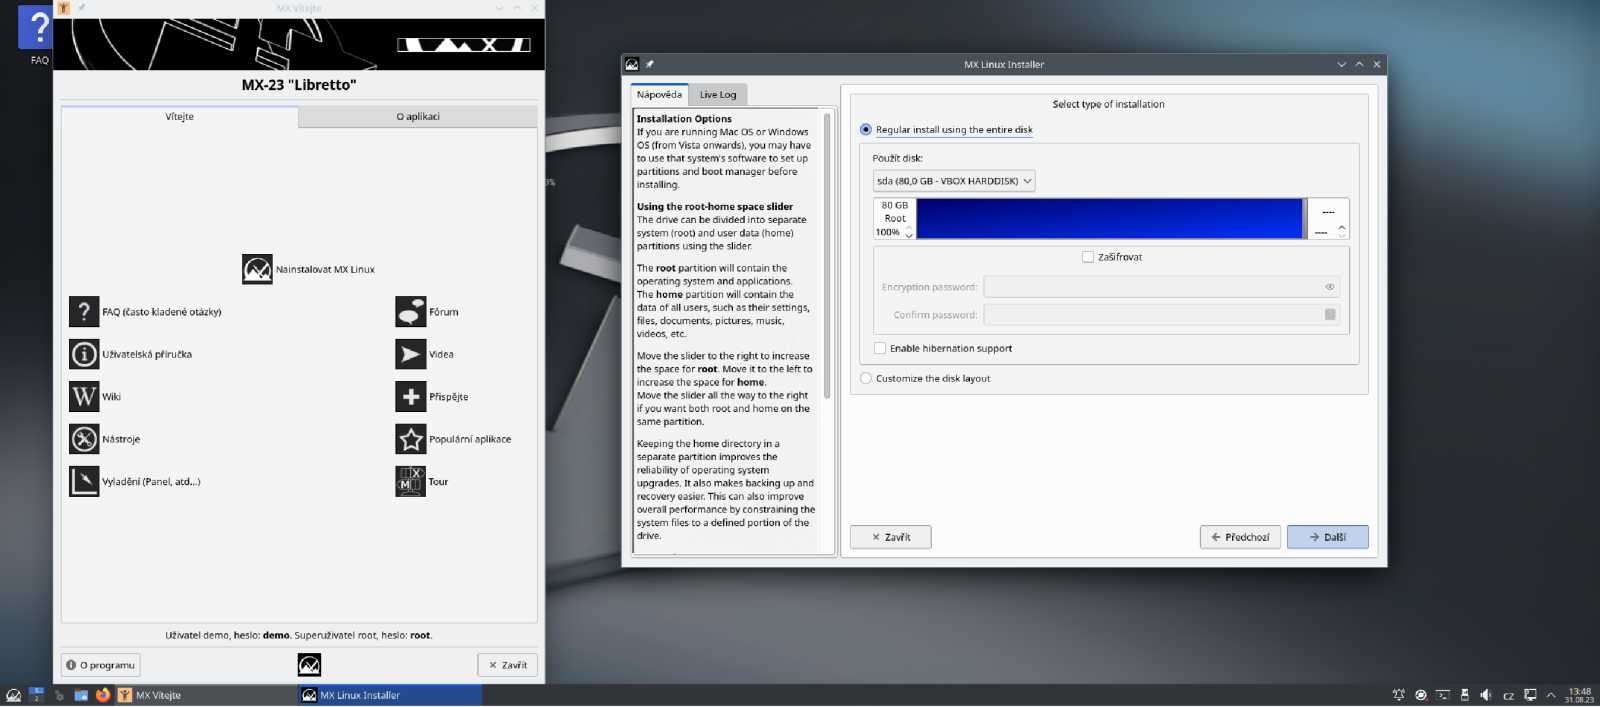The image size is (1600, 707).
Task: Click the Nainstalovat MX Linux icon
Action: 257,269
